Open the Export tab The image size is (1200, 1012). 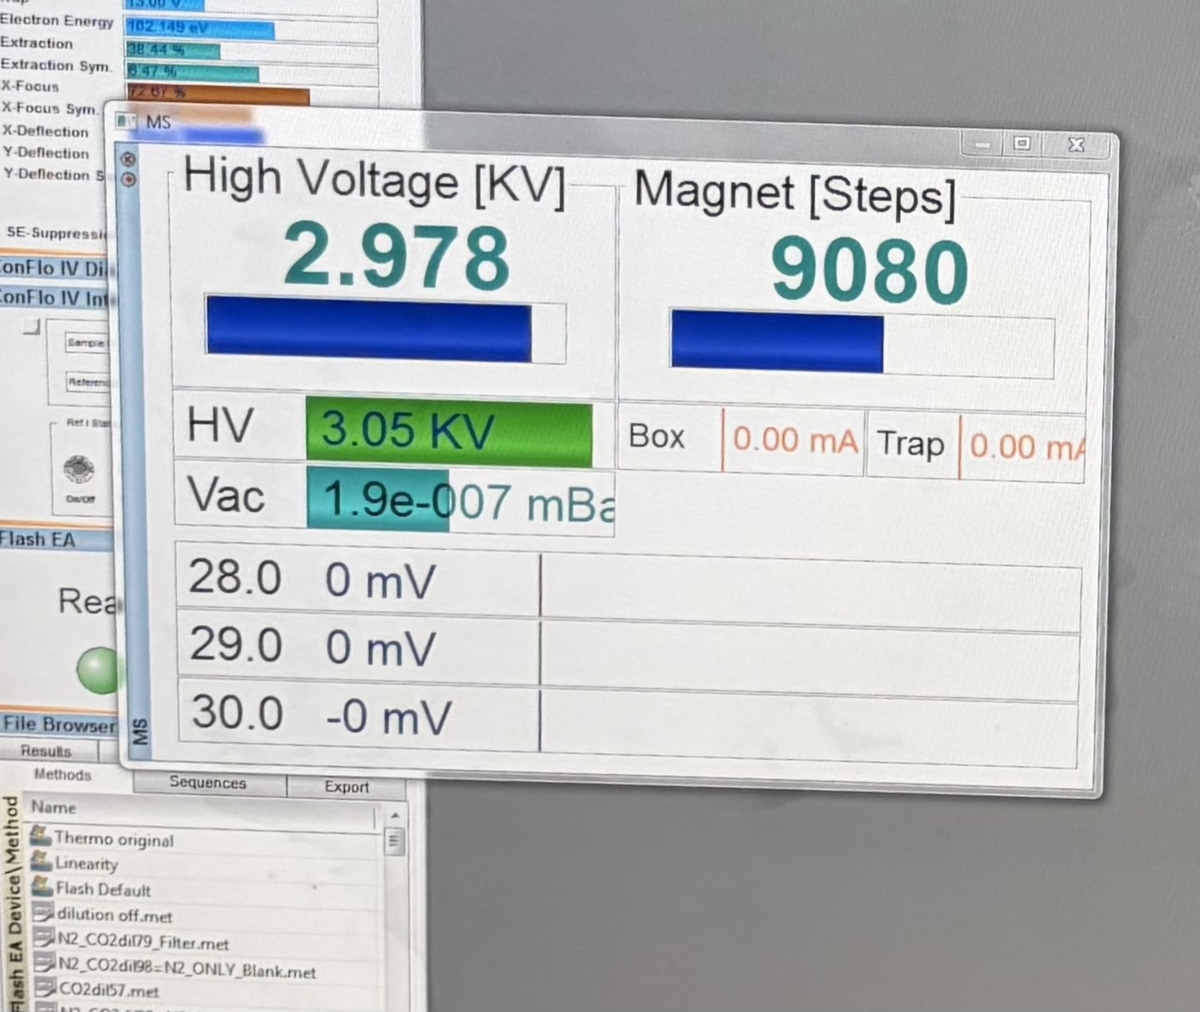click(x=347, y=787)
